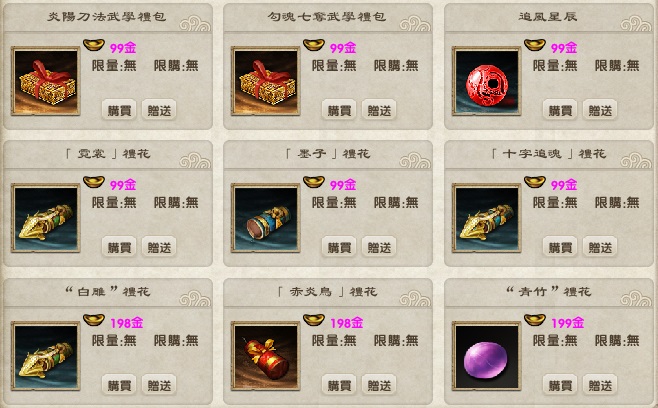
Task: Click the 勾魂七奪武學禮包 gift box icon
Action: click(x=265, y=81)
